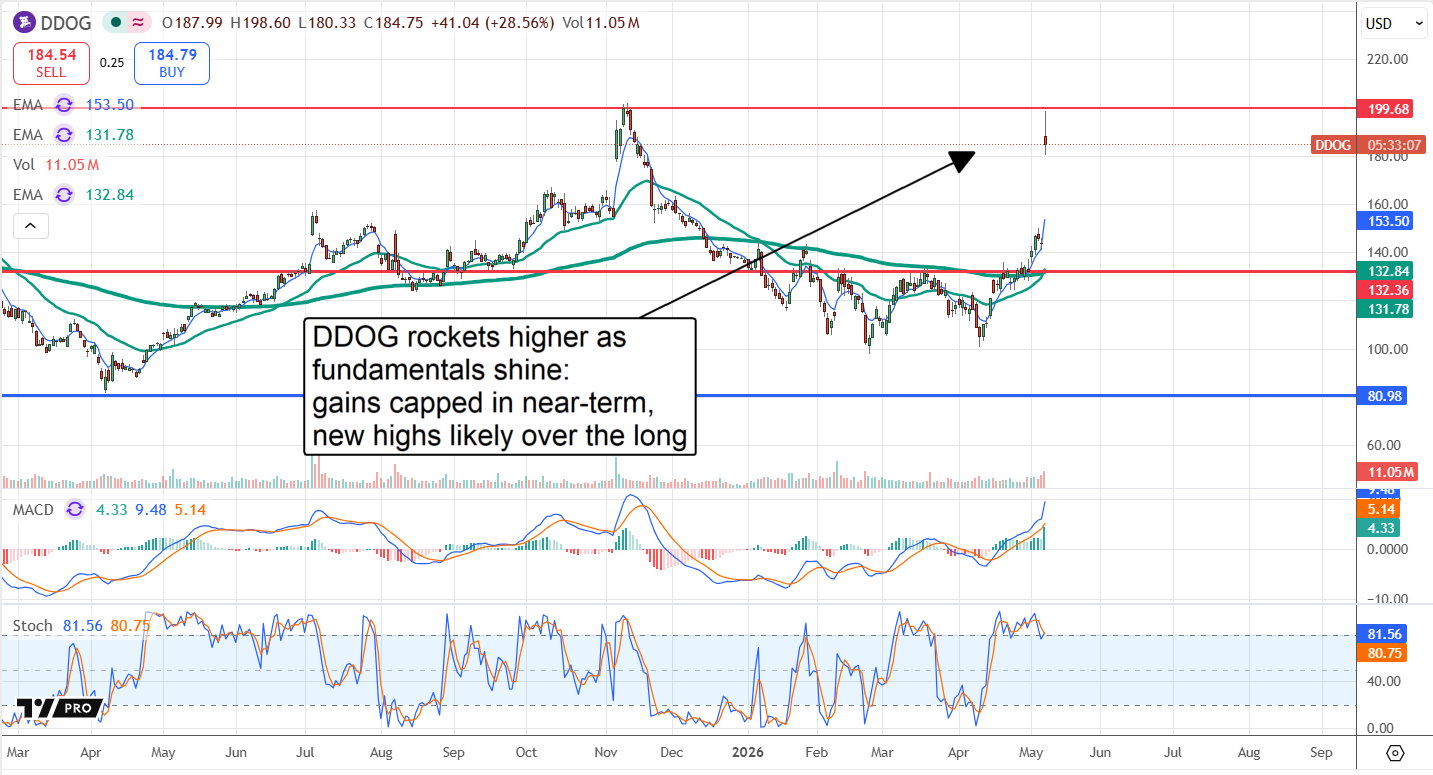Click the refresh icon beside EMA 131.78

(64, 135)
